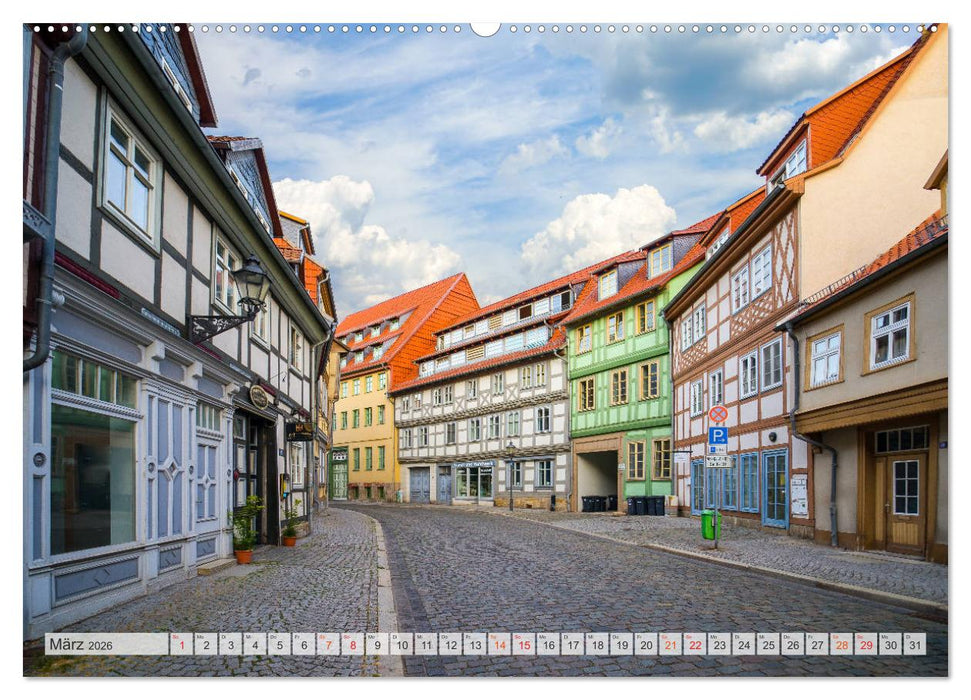Screen dimensions: 971x700
Task: Click the cobblestone street in the photo center
Action: 480,570
